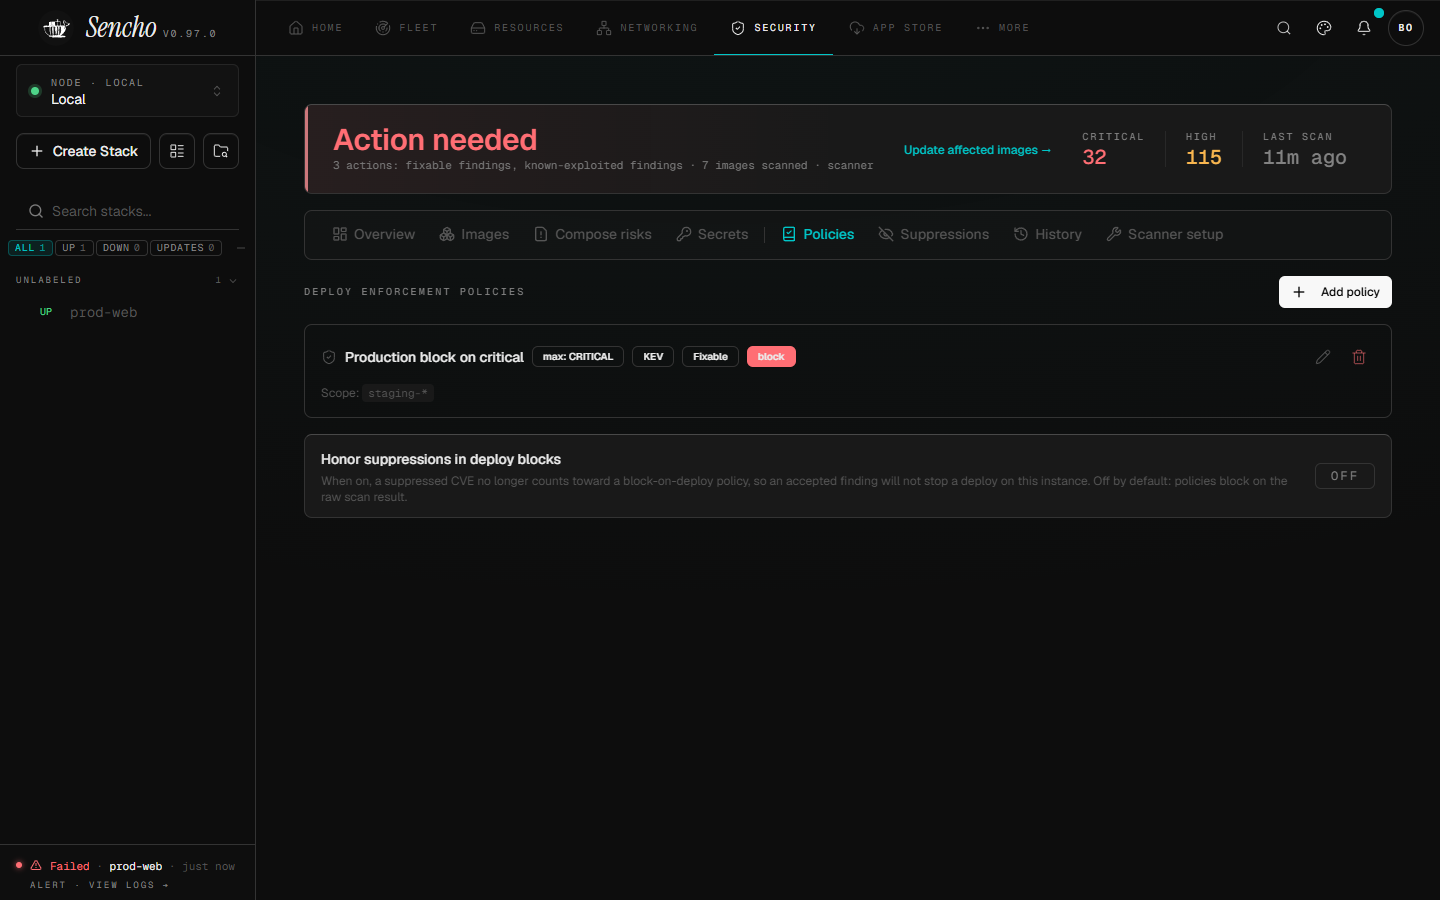Click the sidebar collapse dash next to filters

coord(241,248)
